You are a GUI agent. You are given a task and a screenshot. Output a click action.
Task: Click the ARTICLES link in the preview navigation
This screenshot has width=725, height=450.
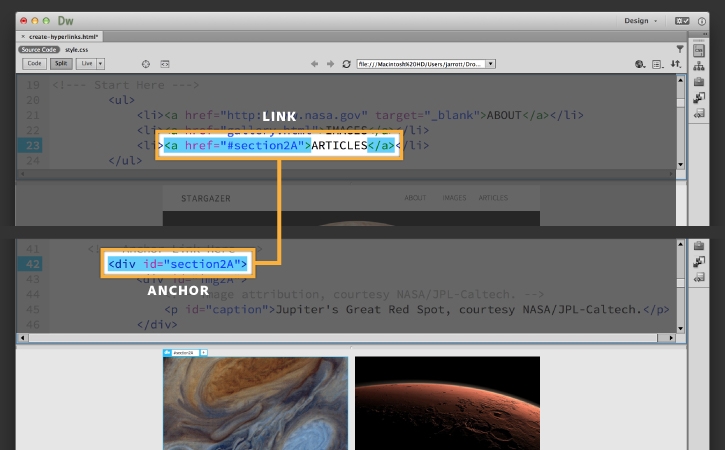pyautogui.click(x=493, y=198)
